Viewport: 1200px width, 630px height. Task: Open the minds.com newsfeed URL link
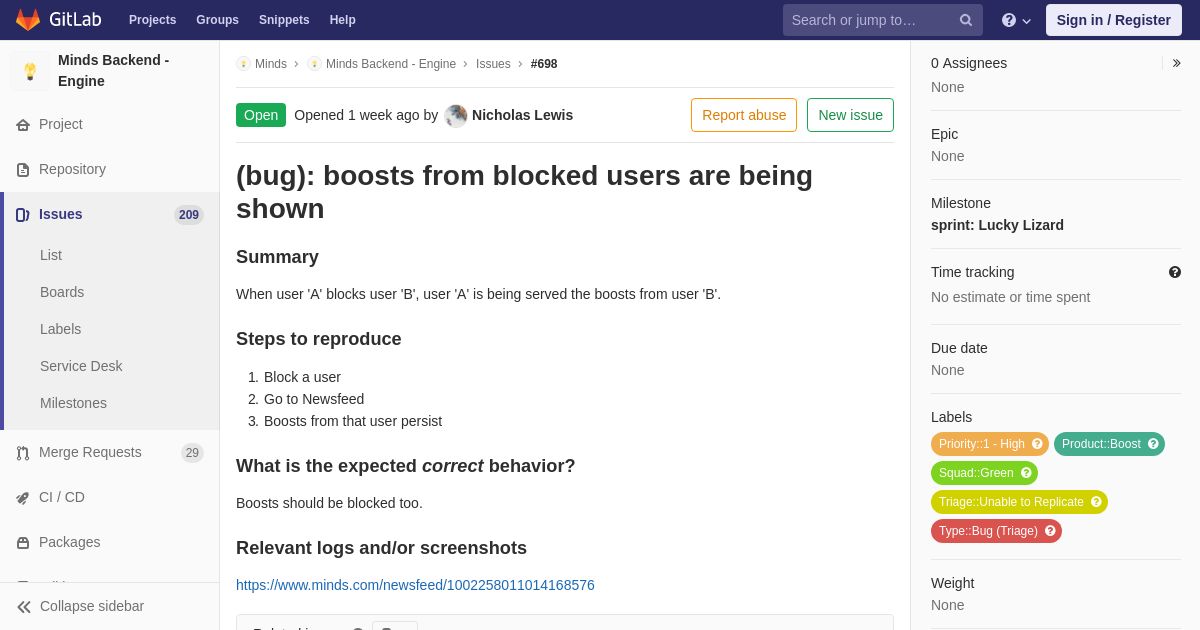point(415,585)
